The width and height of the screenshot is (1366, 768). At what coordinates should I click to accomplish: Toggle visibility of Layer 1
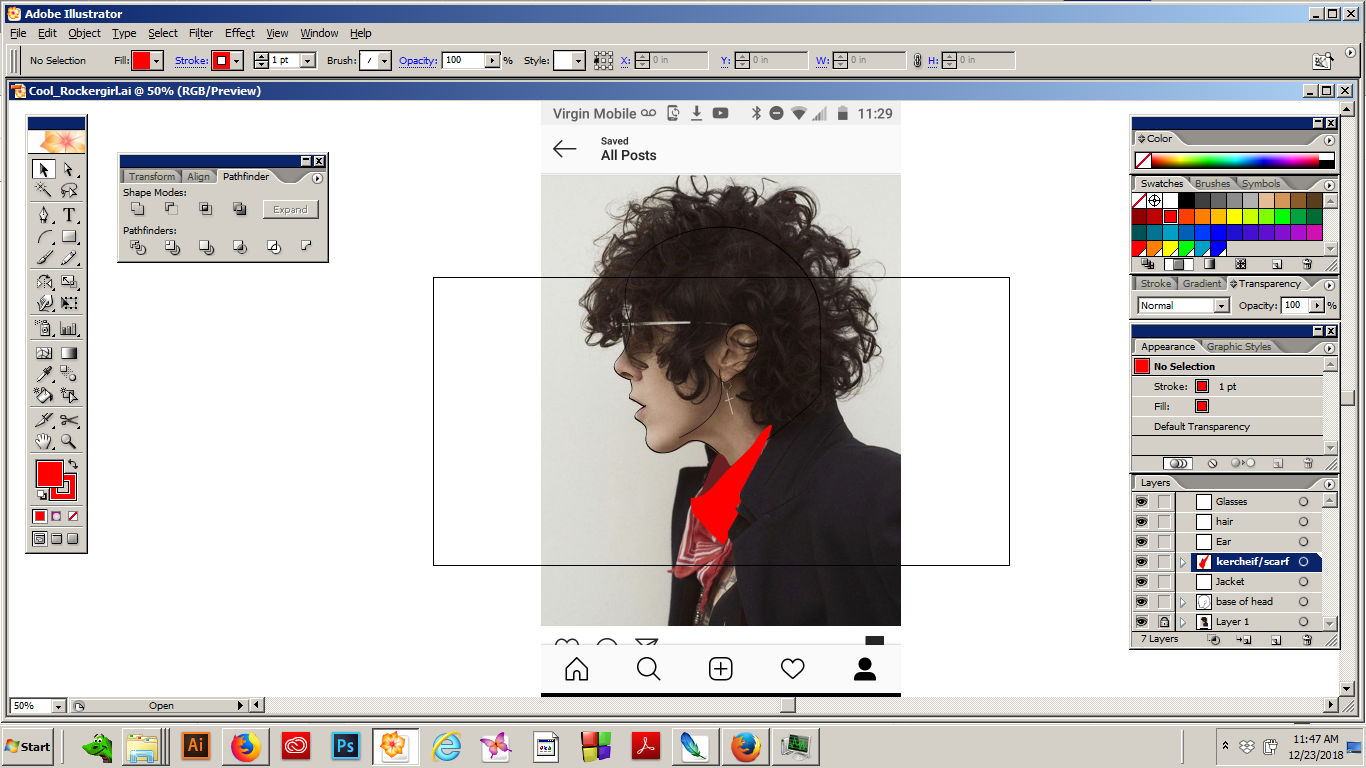pyautogui.click(x=1141, y=622)
